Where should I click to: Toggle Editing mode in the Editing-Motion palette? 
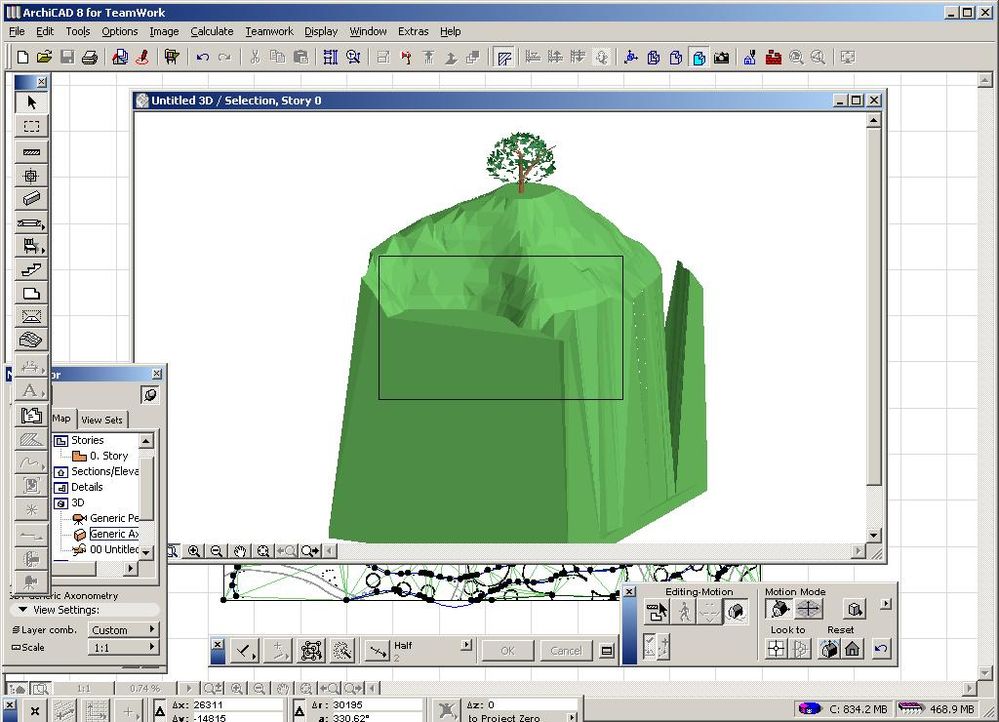656,611
